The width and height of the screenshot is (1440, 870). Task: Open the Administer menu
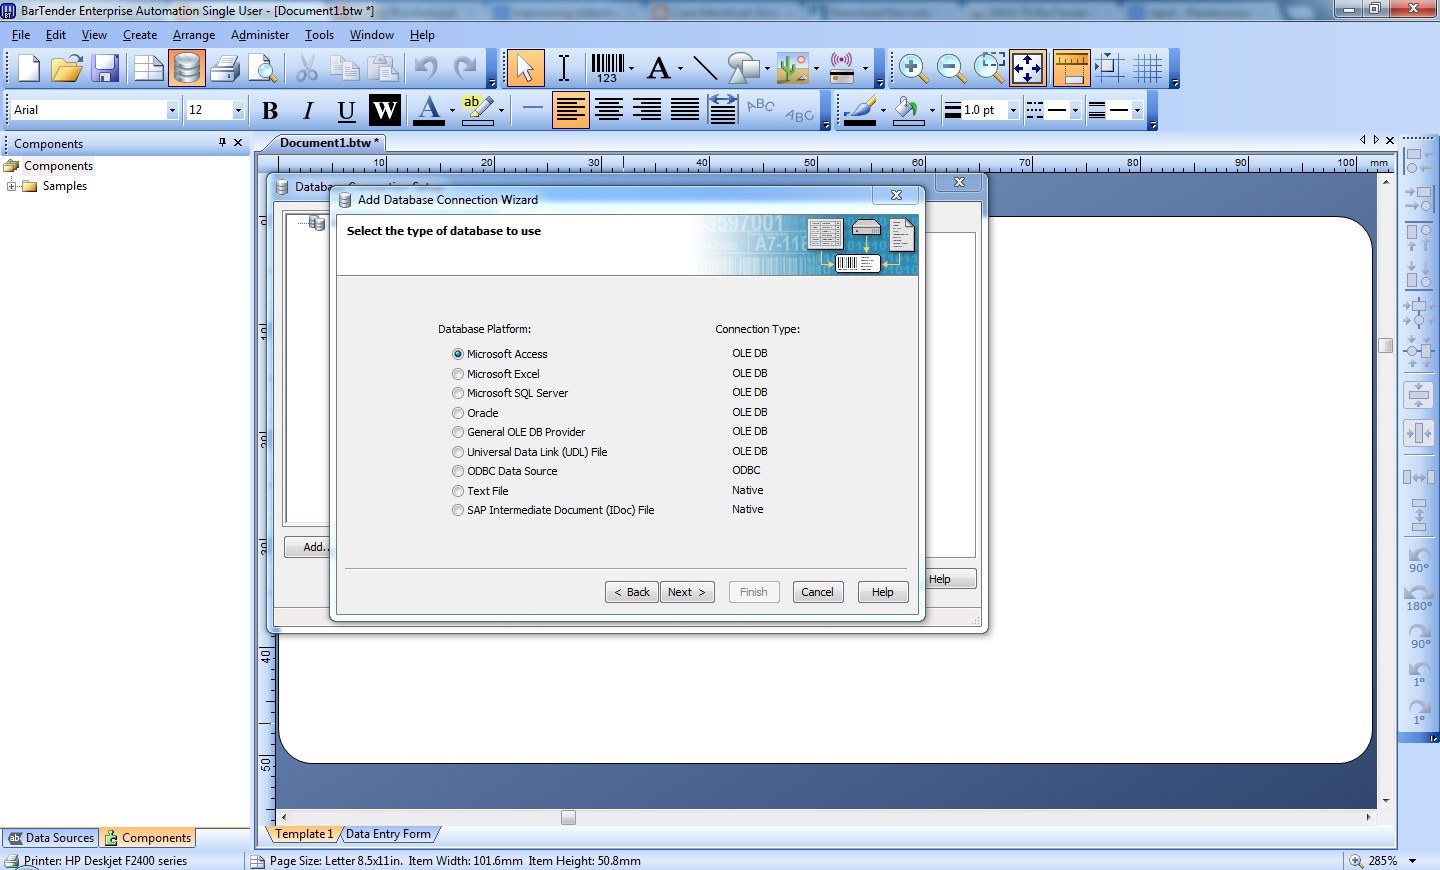(260, 35)
